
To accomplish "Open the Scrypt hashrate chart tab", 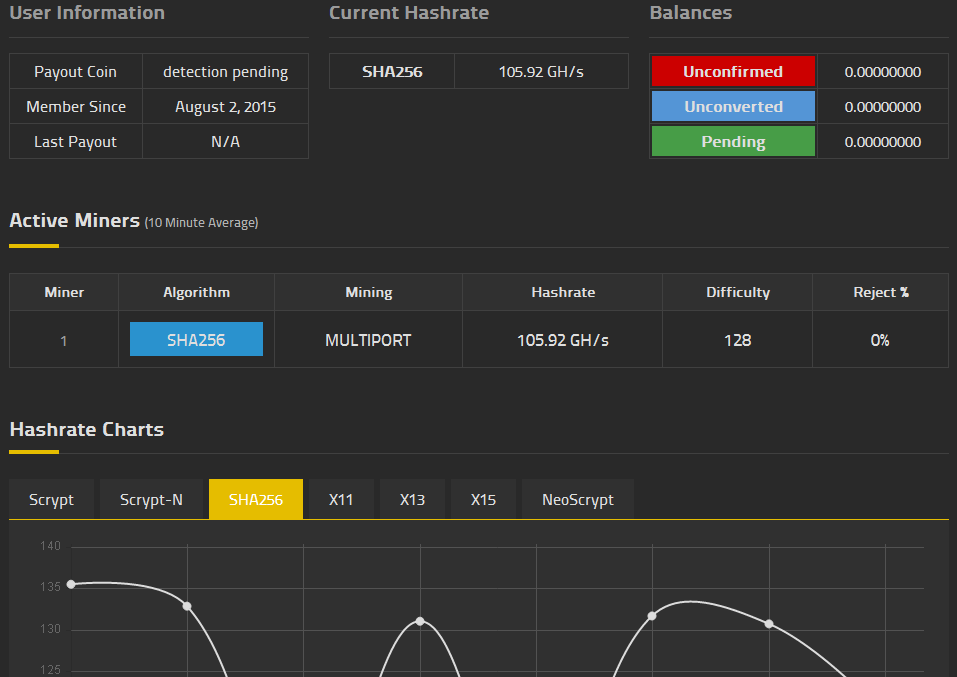I will click(x=51, y=499).
